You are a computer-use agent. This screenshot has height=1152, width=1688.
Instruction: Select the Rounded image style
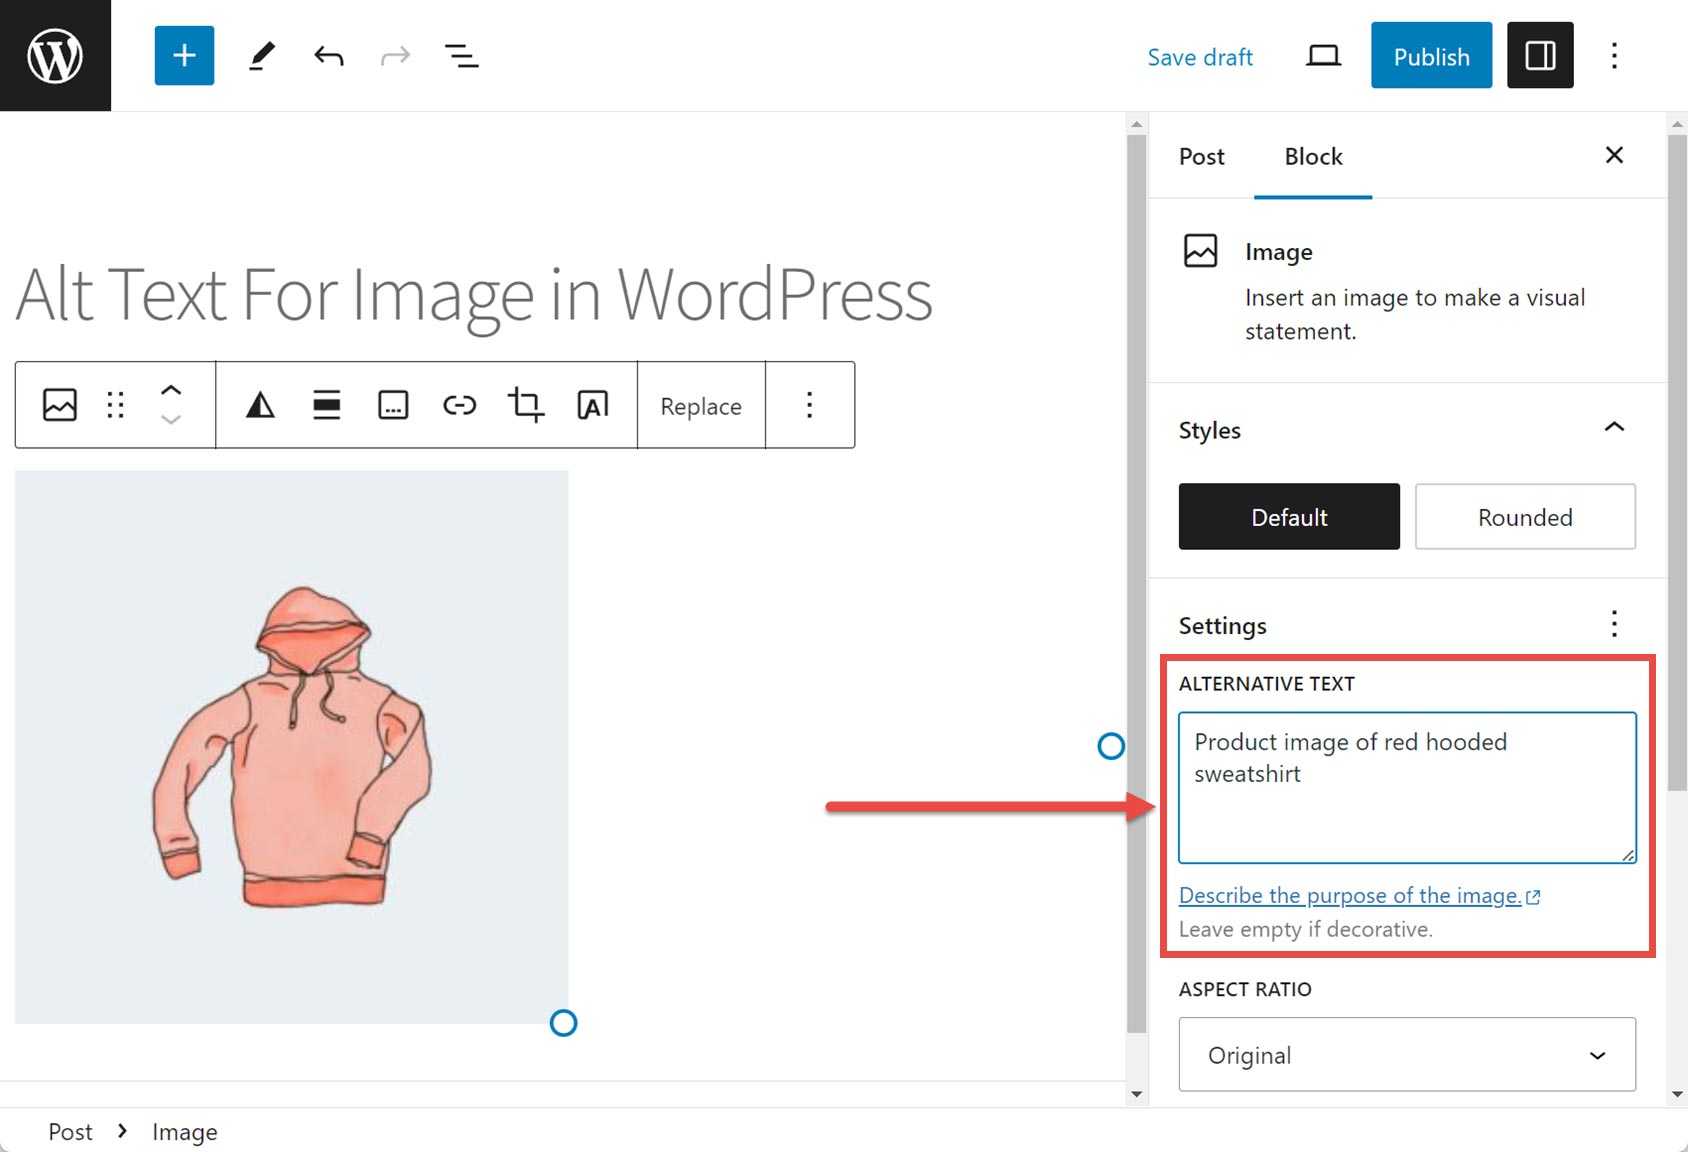pos(1525,517)
